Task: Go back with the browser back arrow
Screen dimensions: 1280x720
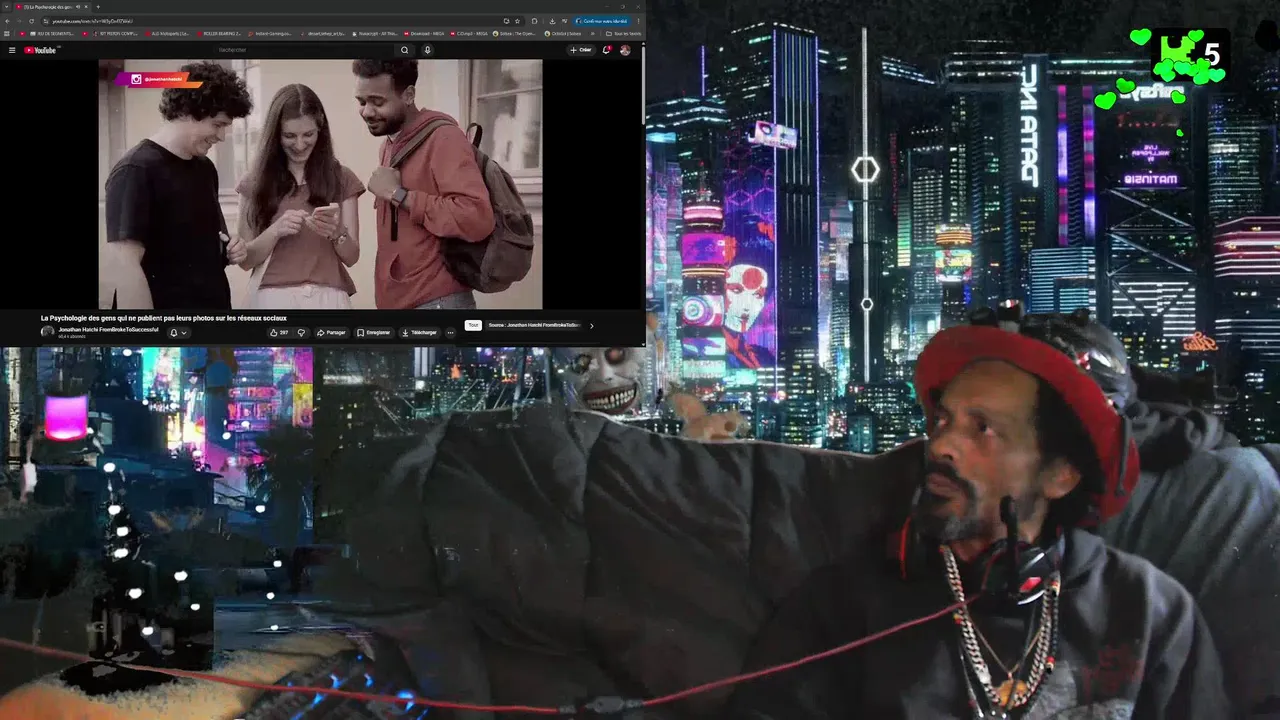Action: (8, 21)
